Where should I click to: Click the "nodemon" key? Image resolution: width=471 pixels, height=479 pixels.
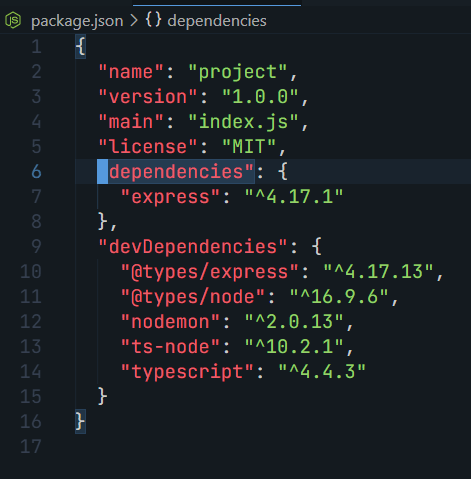(171, 322)
